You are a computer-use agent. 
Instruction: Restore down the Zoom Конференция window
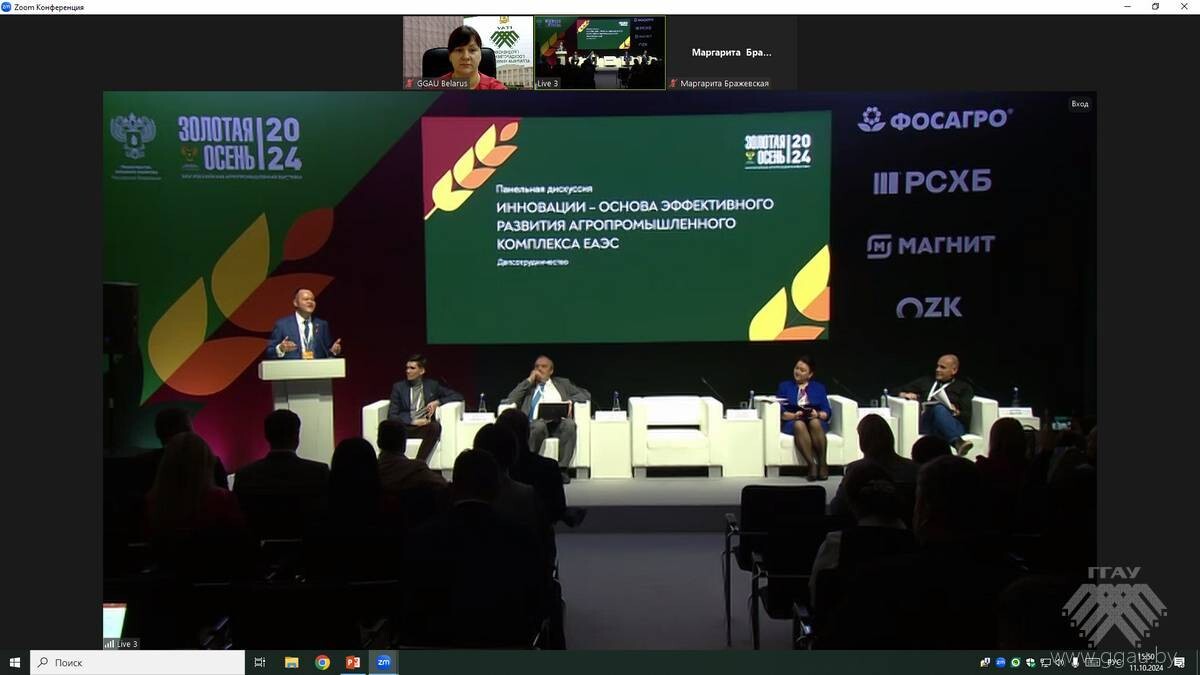click(1156, 7)
